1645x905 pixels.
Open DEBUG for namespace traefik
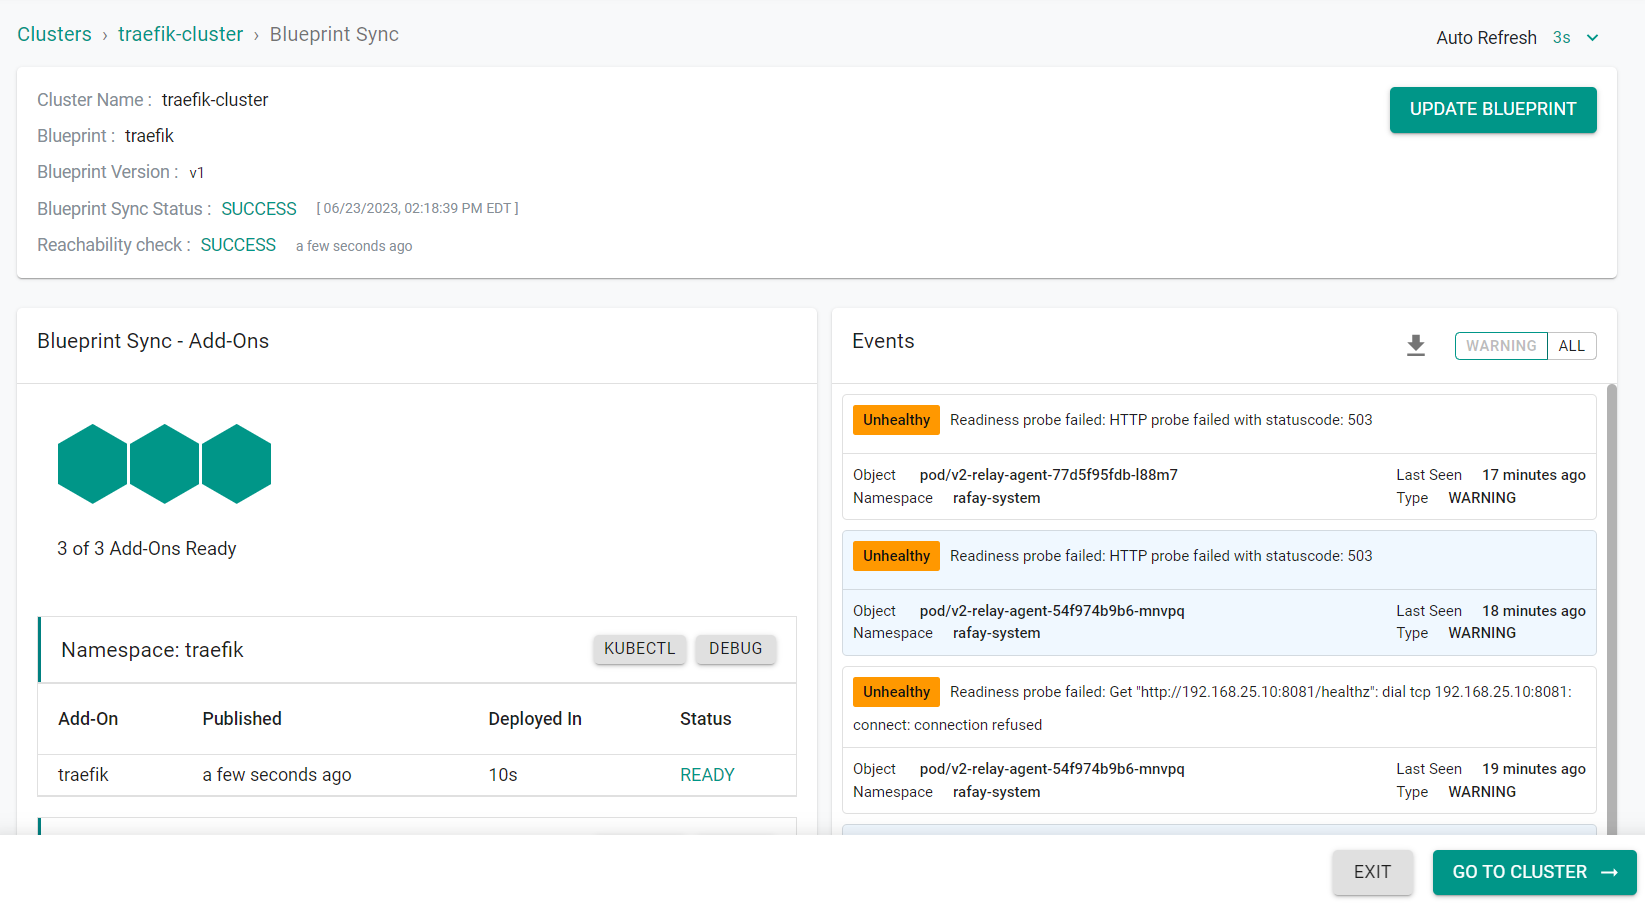[x=736, y=649]
